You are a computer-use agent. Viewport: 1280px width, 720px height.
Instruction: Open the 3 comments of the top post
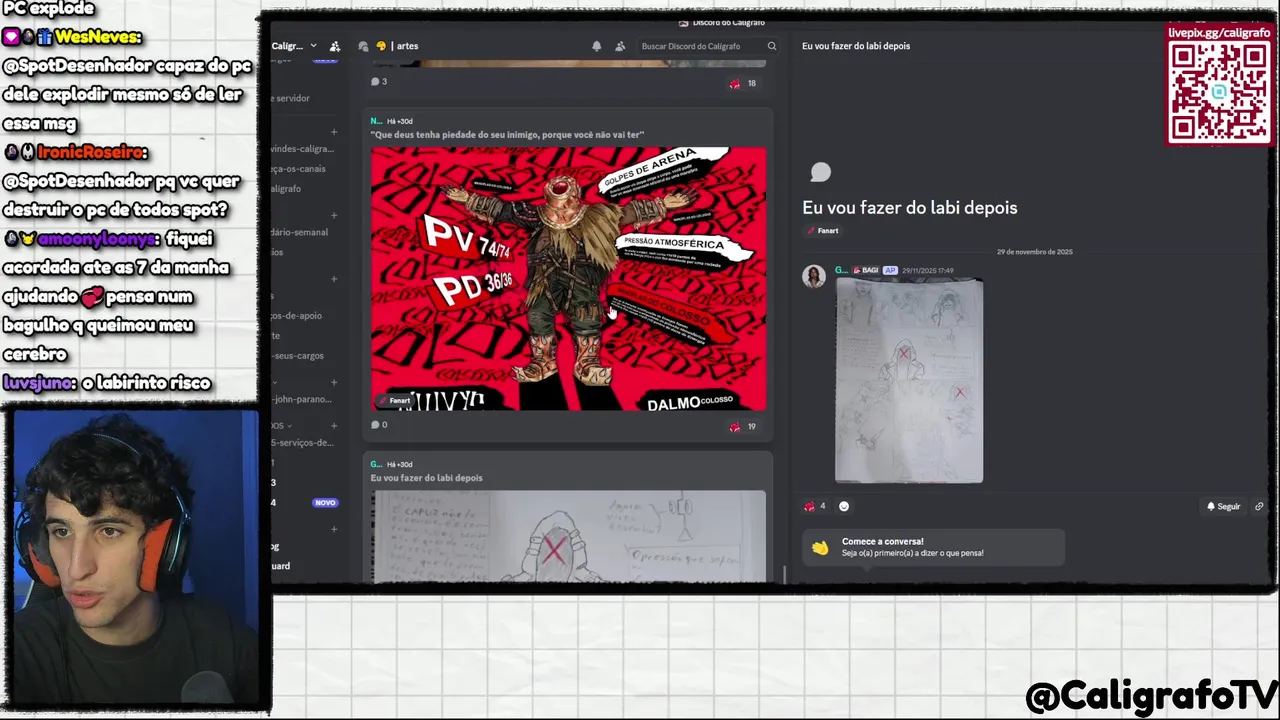click(x=379, y=82)
